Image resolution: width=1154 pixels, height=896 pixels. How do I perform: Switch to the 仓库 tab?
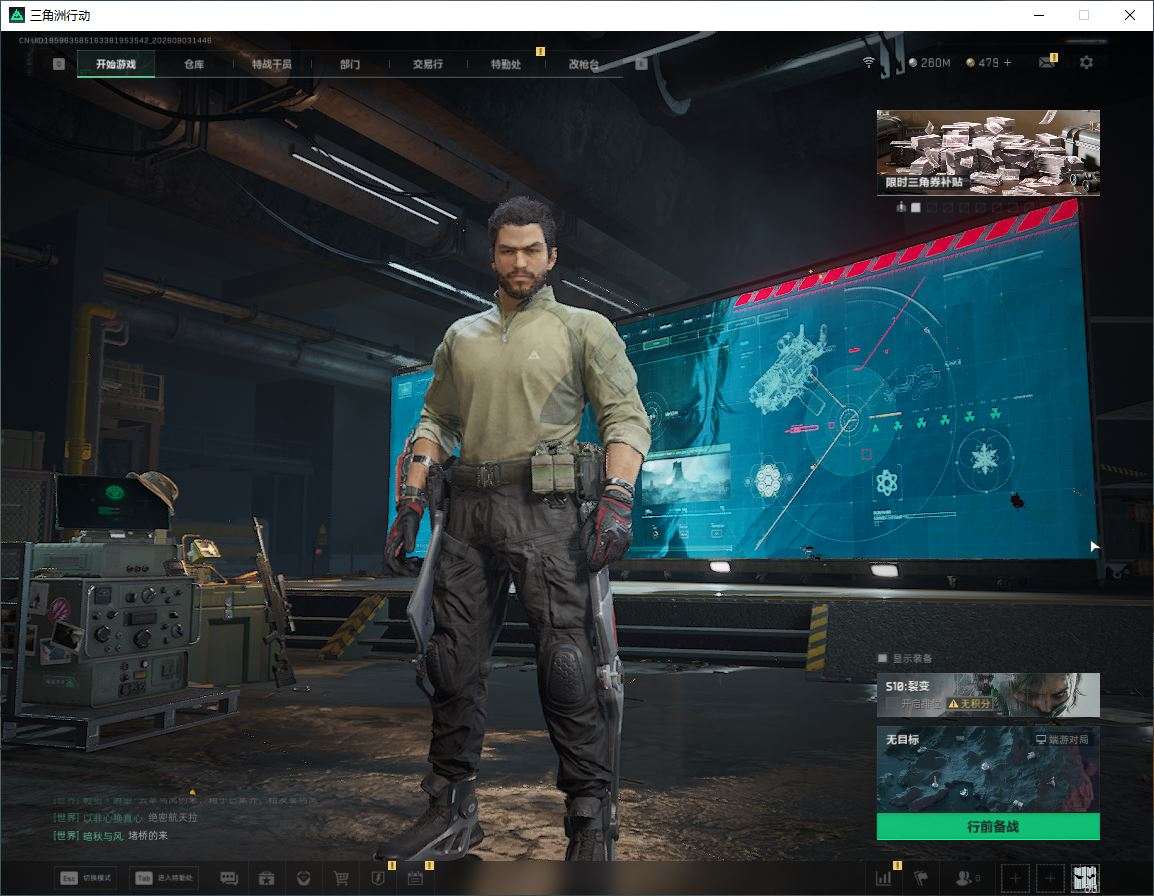pos(194,64)
